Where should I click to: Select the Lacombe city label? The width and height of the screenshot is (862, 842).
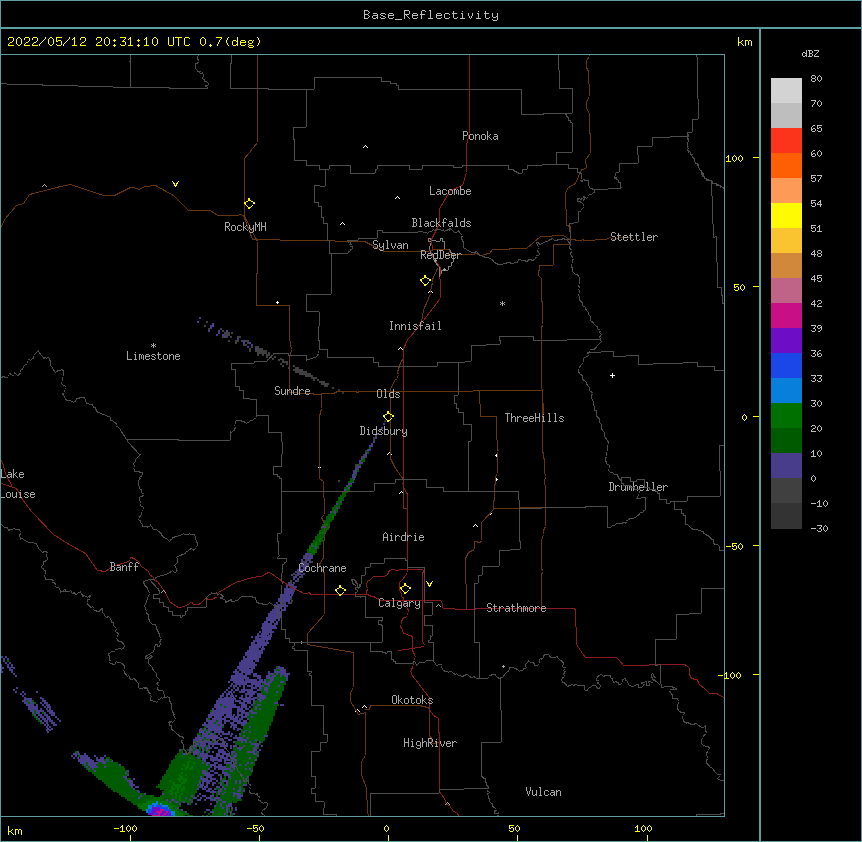click(450, 191)
